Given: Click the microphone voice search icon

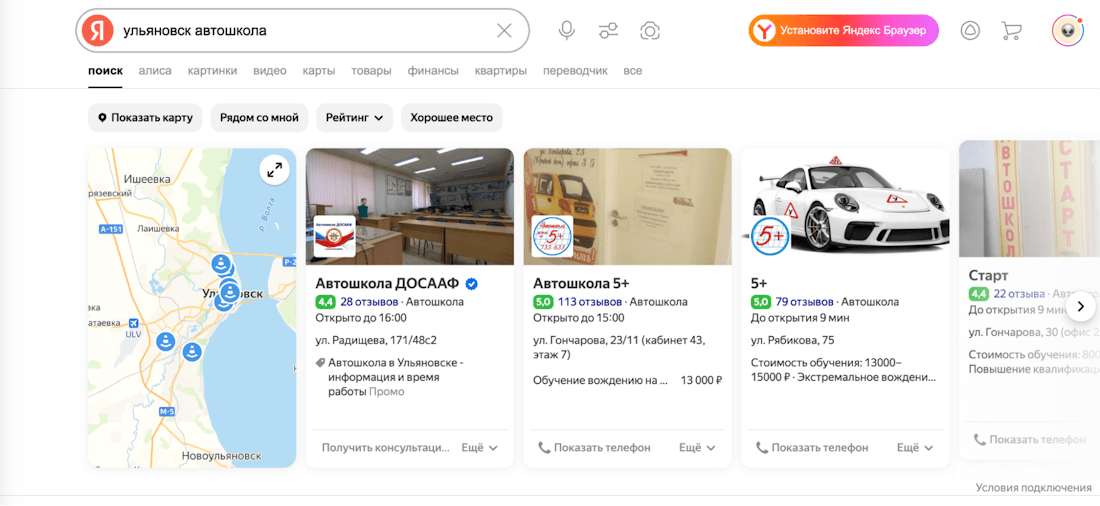Looking at the screenshot, I should (x=567, y=30).
